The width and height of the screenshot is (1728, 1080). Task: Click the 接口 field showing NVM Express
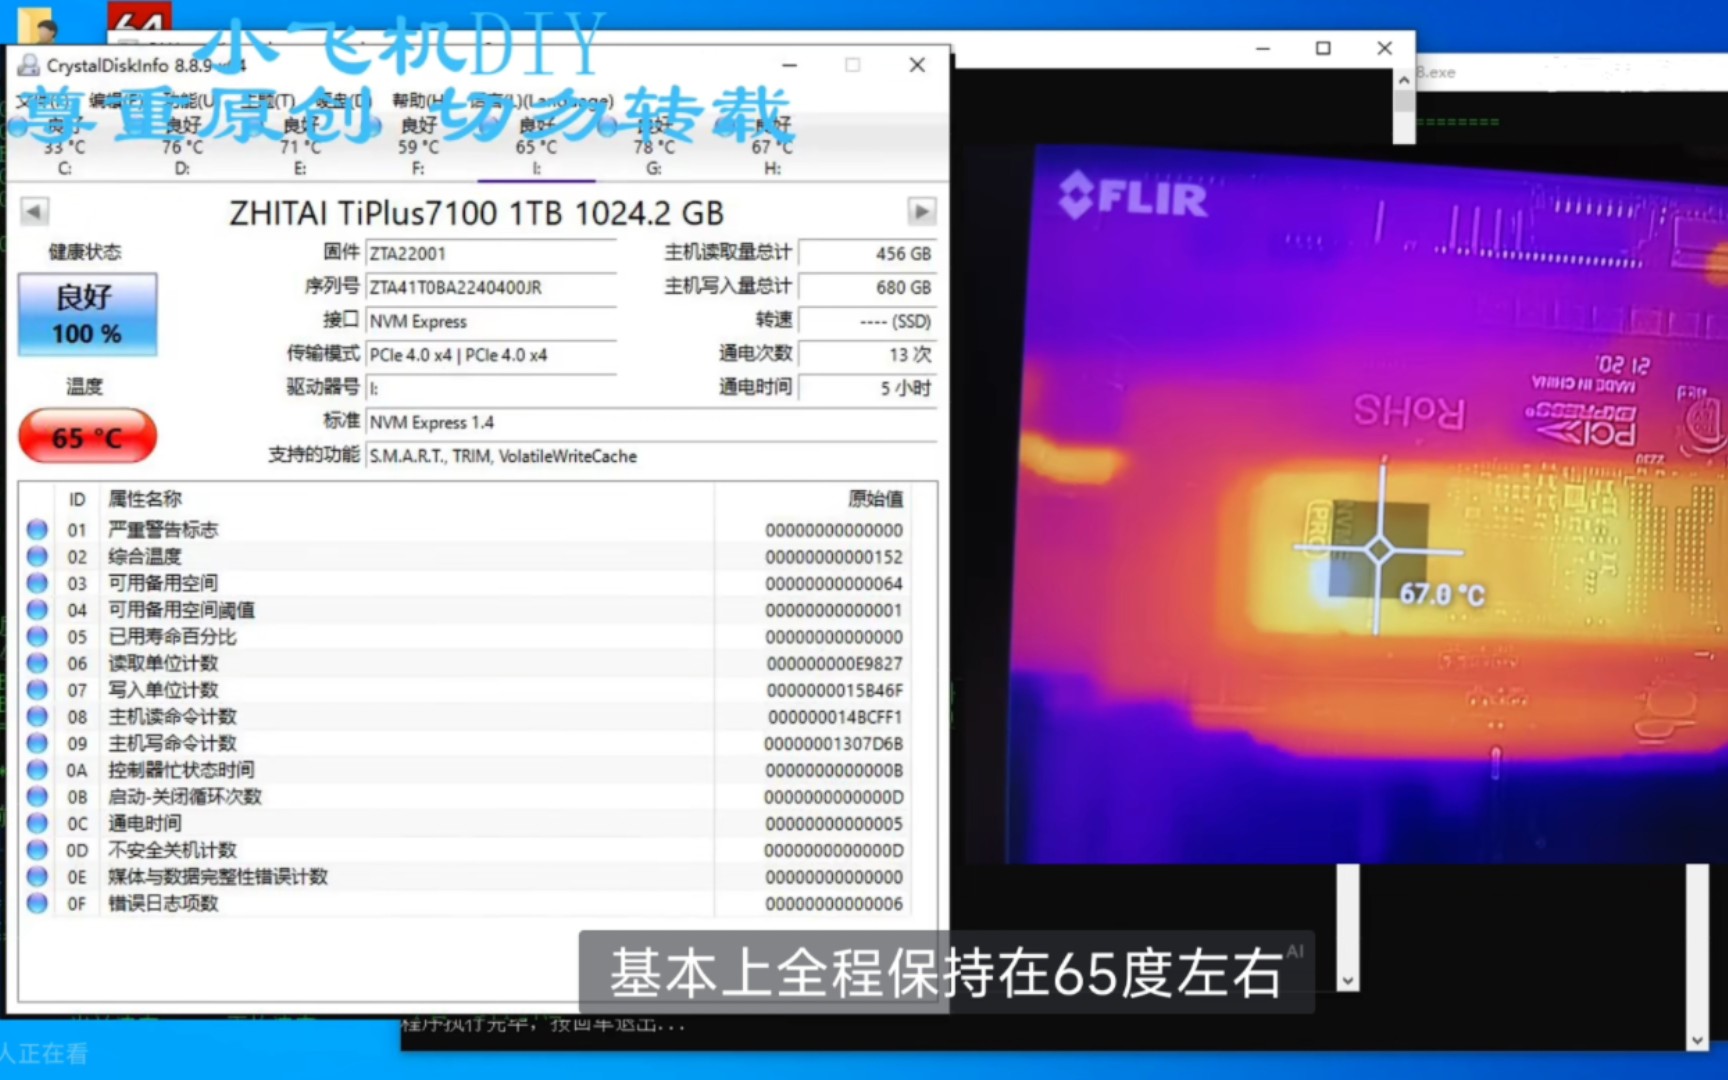490,321
